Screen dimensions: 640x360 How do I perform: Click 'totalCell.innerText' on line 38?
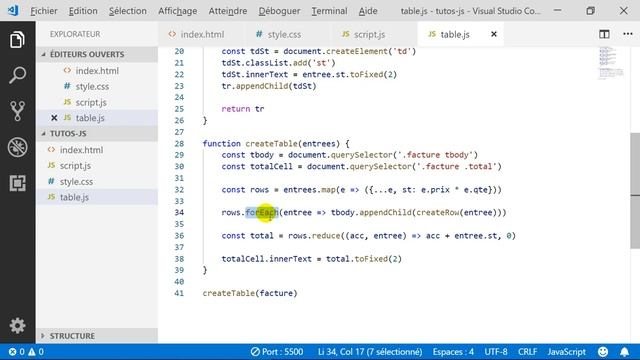tap(267, 259)
